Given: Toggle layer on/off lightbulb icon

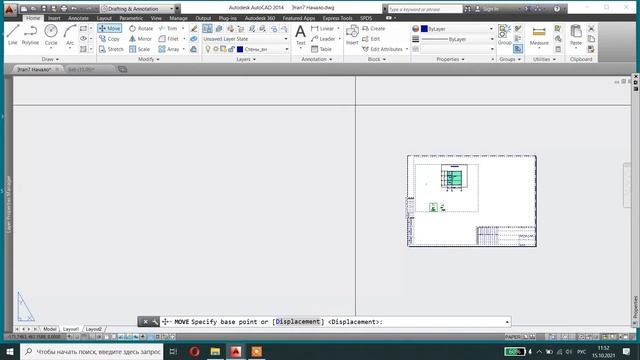Looking at the screenshot, I should tap(208, 49).
